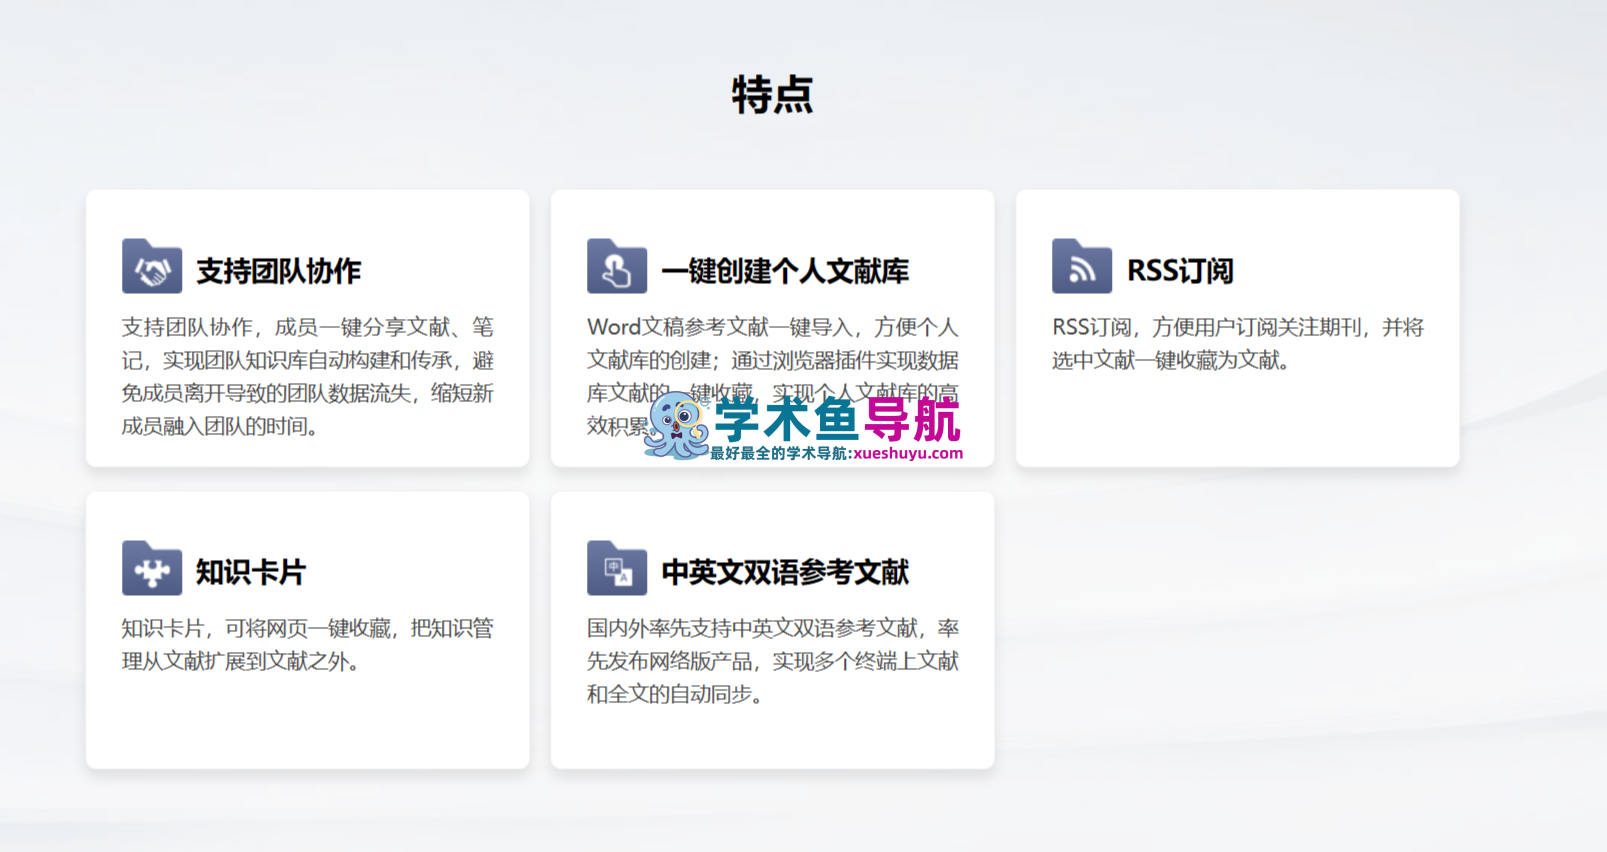Click the finger-tap one-click create icon
The height and width of the screenshot is (852, 1607).
pos(616,267)
